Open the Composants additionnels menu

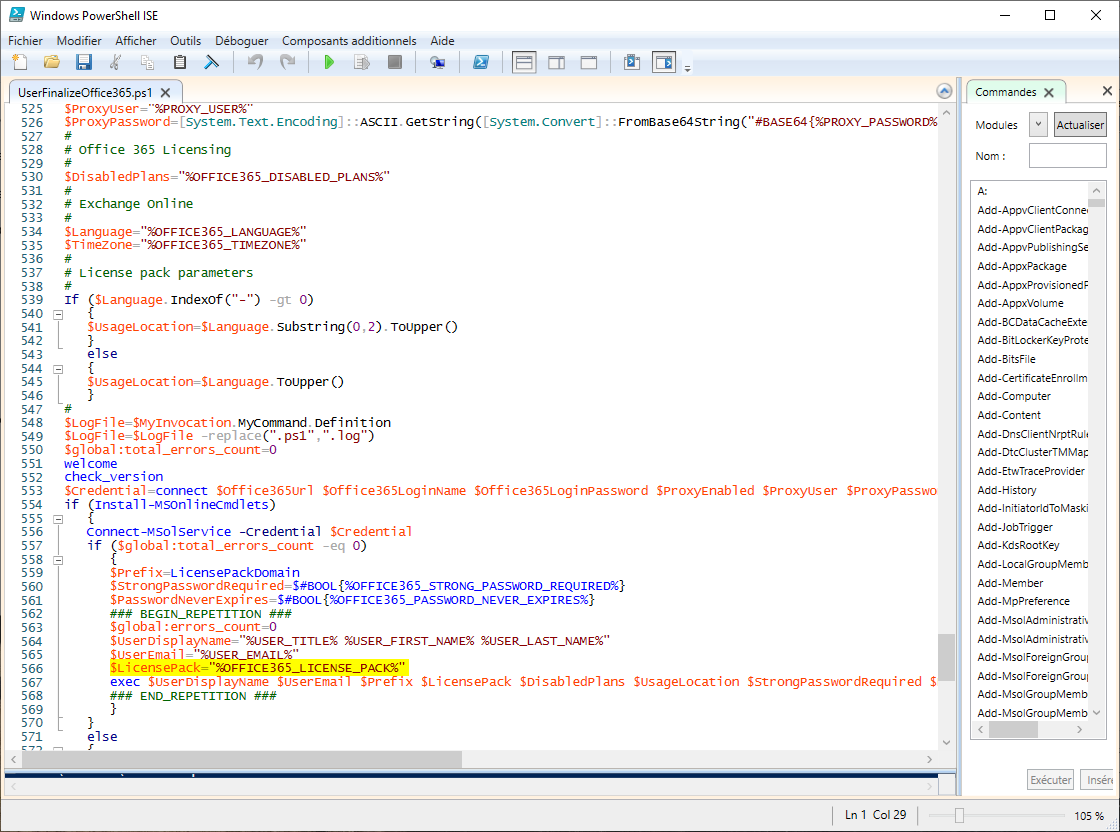(x=349, y=41)
